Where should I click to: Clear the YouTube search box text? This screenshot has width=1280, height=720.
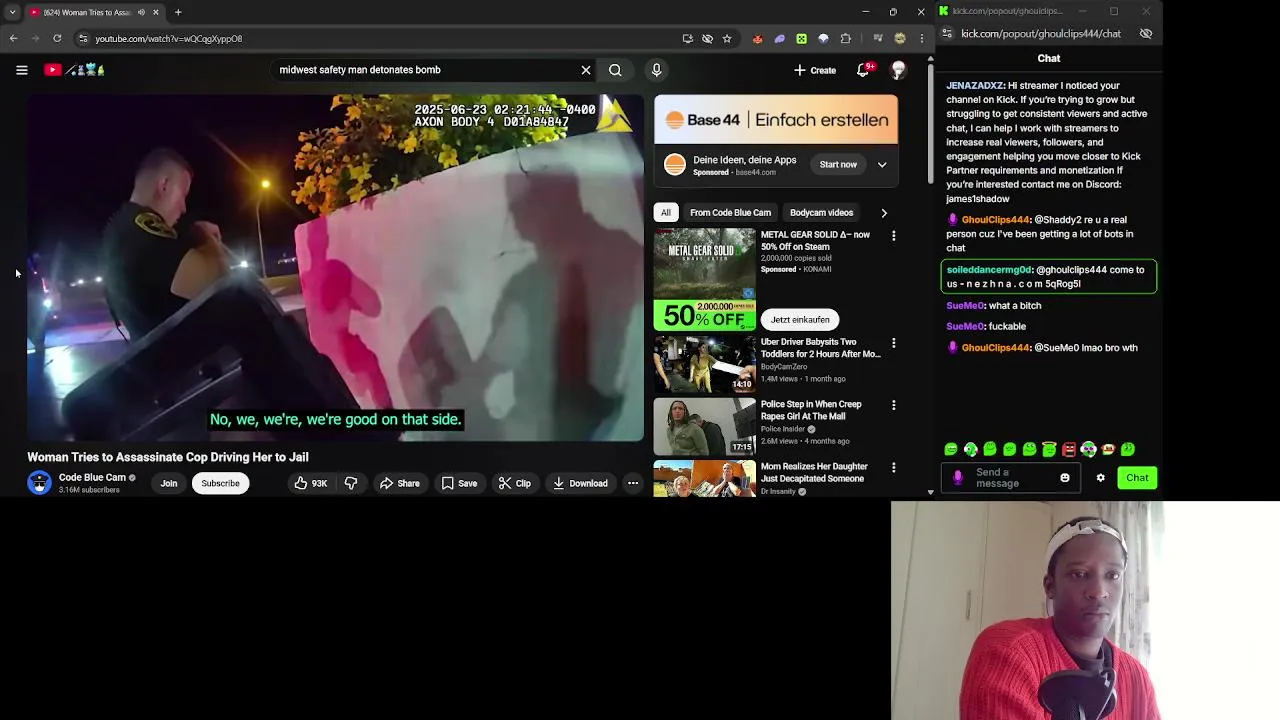coord(586,70)
